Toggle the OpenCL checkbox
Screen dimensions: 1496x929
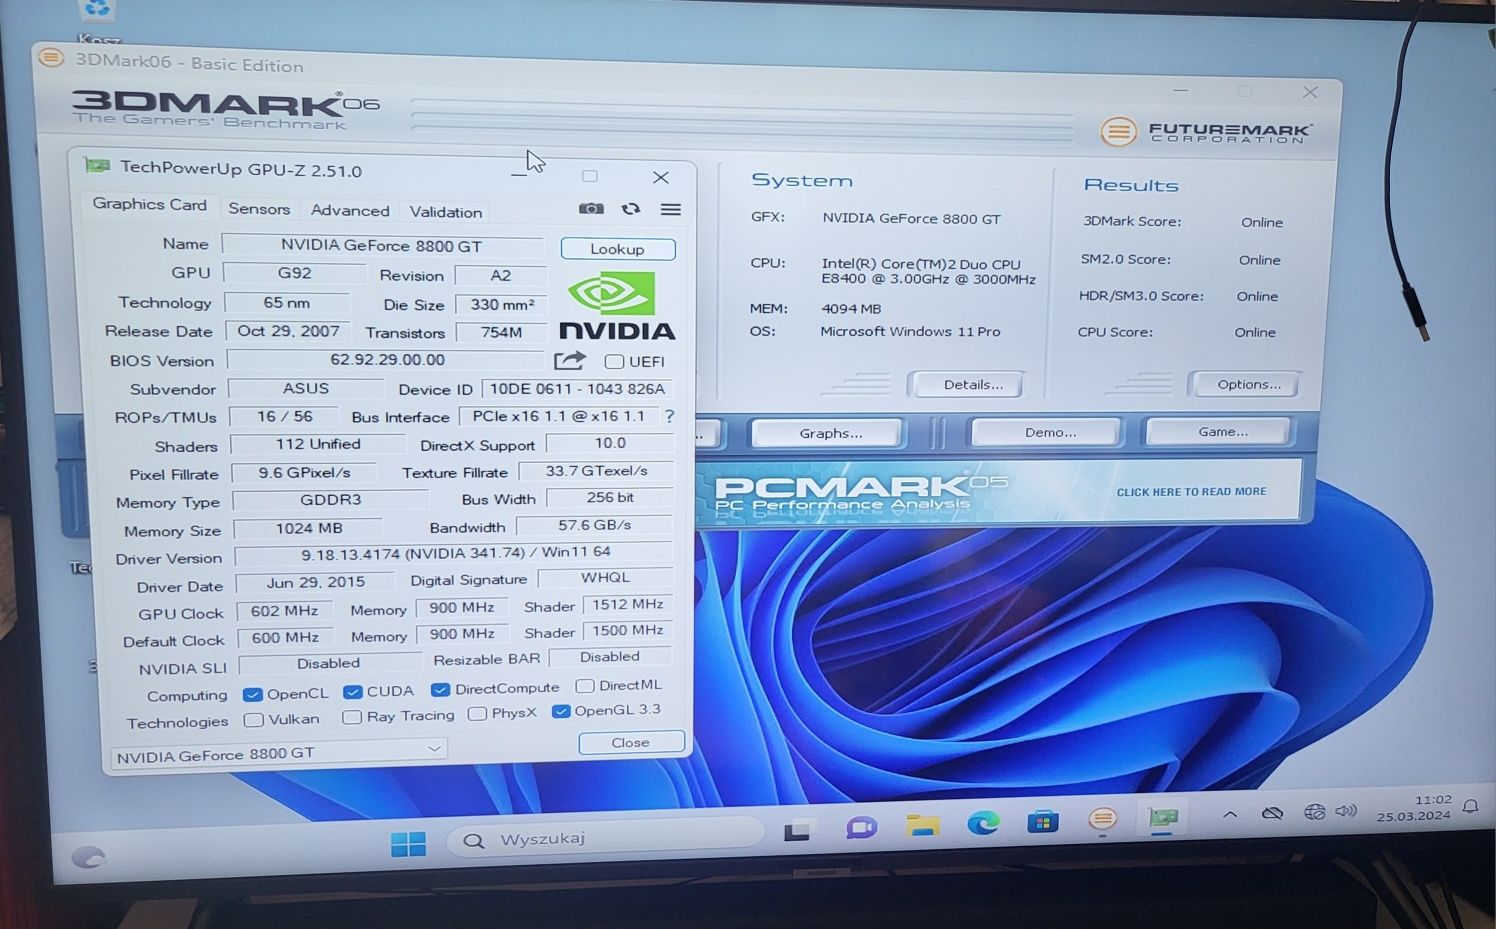pyautogui.click(x=252, y=694)
